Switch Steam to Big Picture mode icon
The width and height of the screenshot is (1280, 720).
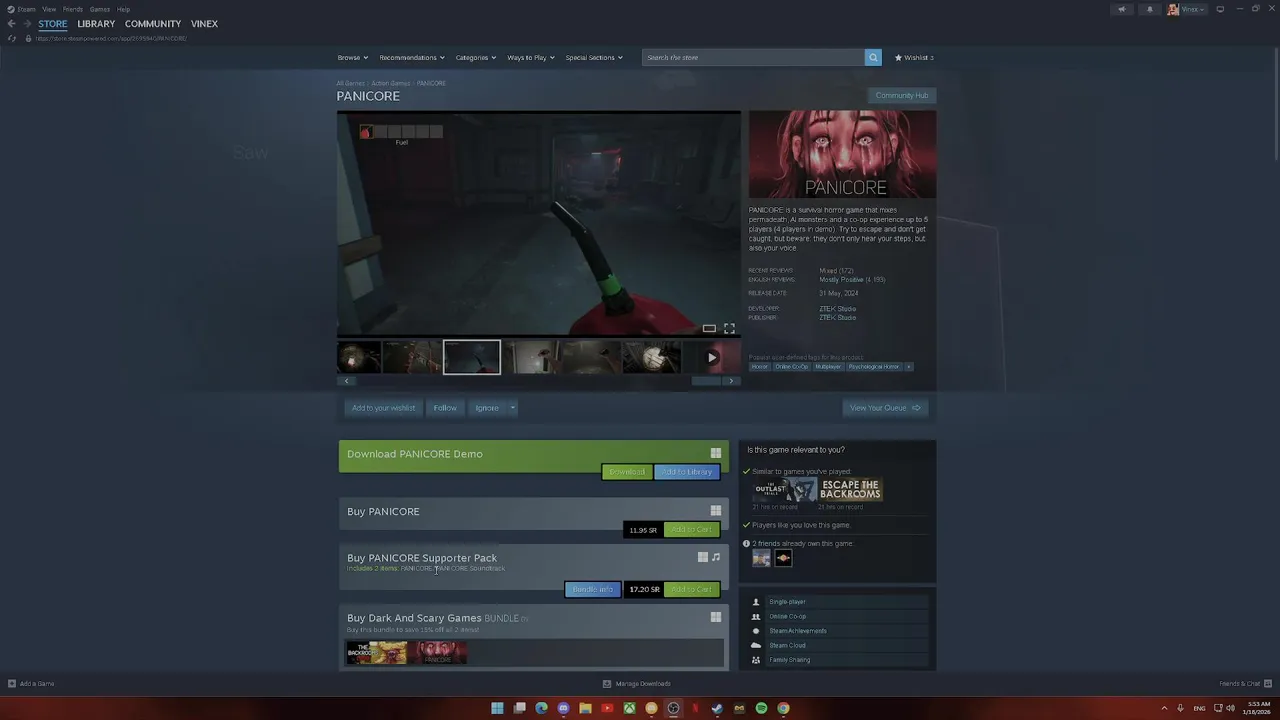pos(1220,9)
